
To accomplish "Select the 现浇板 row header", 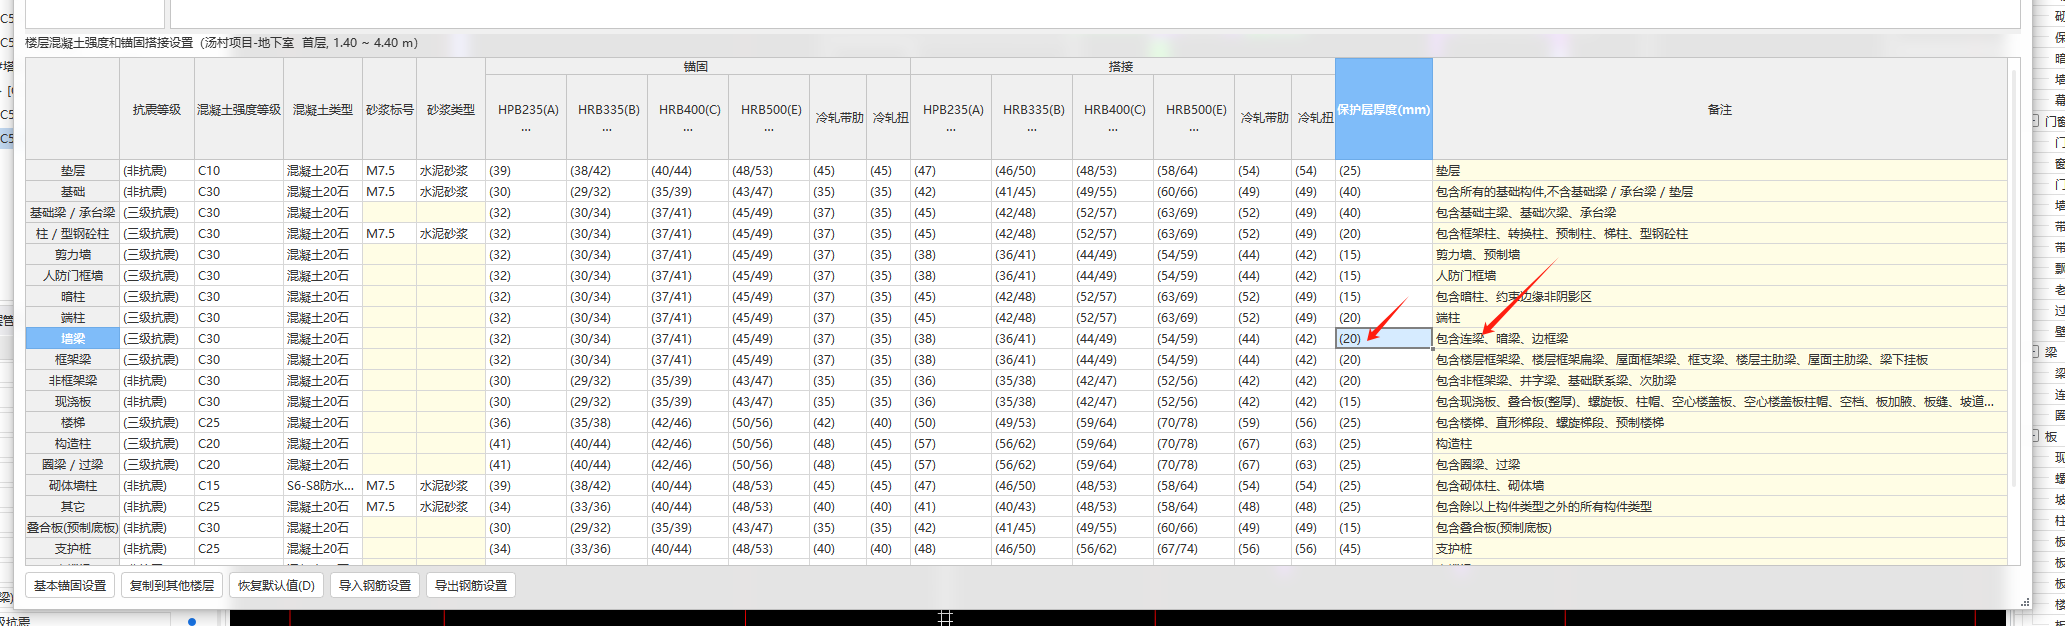I will click(x=73, y=402).
